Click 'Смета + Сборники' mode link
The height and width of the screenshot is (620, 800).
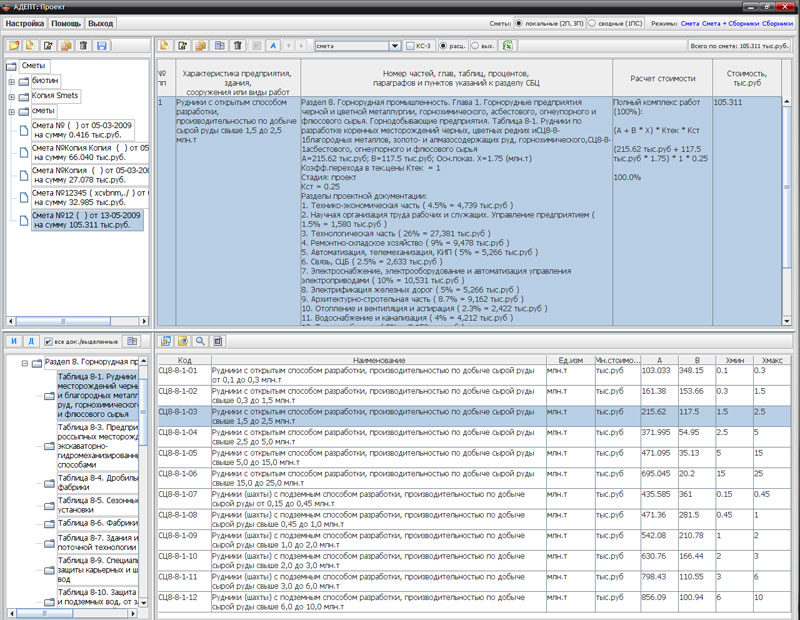pyautogui.click(x=732, y=21)
